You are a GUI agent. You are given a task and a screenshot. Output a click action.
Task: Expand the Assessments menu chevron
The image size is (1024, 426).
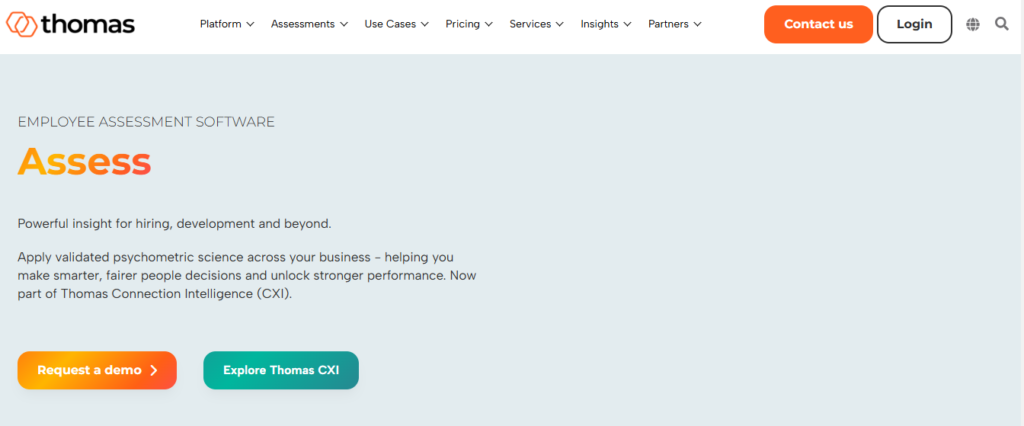344,24
